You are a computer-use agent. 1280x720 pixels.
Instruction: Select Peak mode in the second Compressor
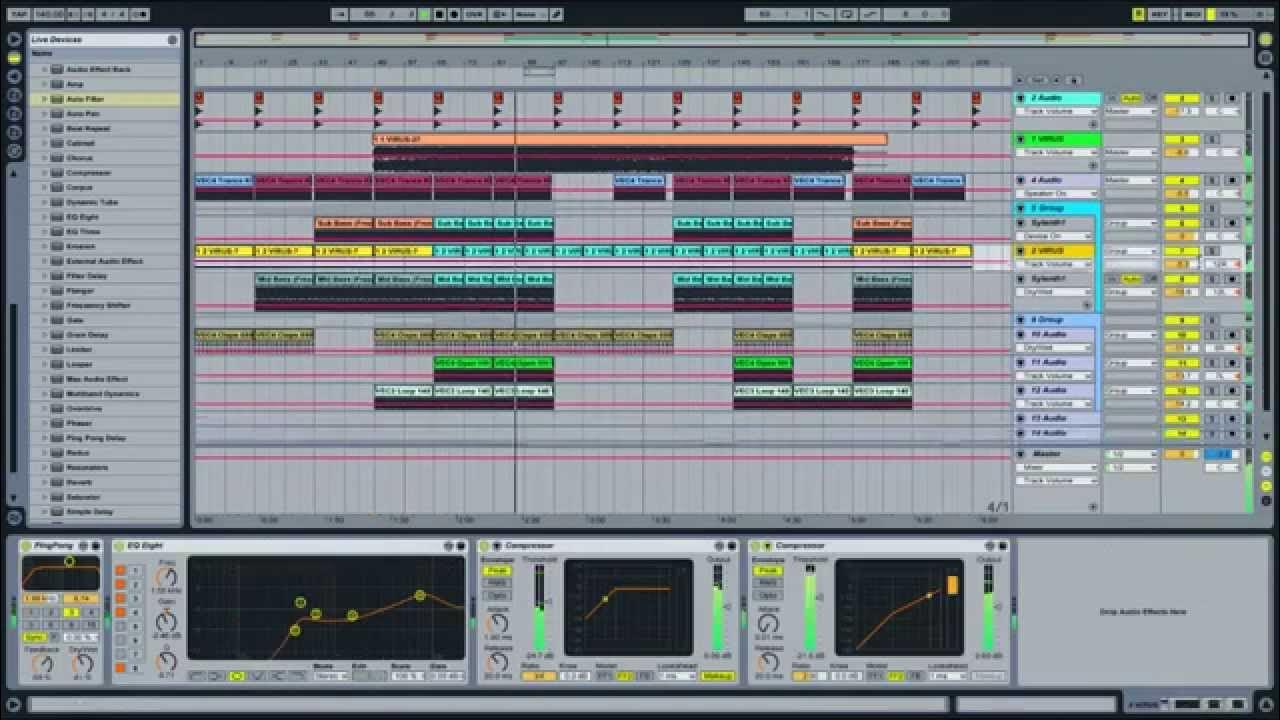tap(768, 571)
